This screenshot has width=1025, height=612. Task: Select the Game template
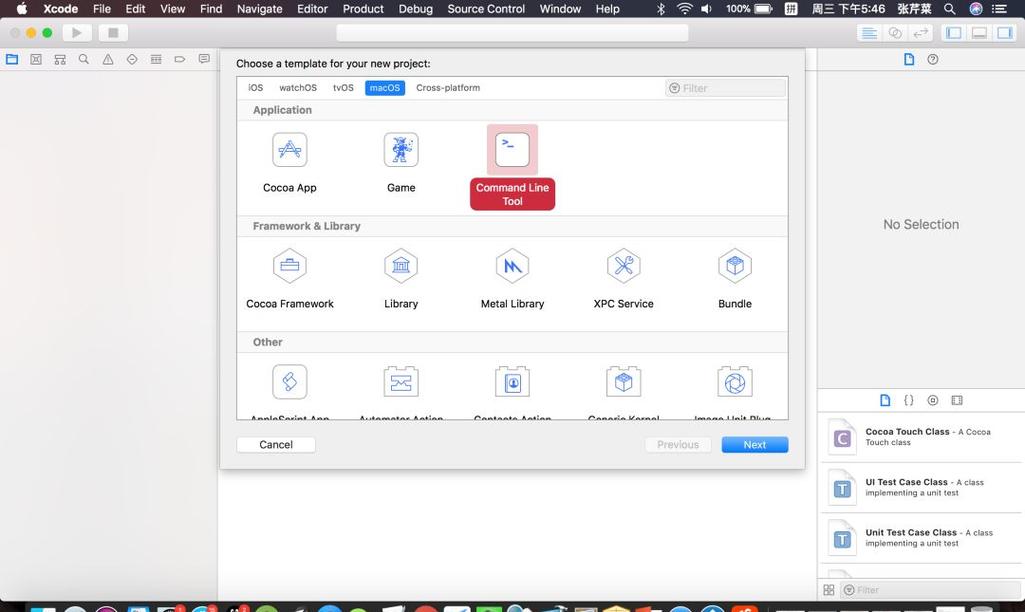pos(401,163)
